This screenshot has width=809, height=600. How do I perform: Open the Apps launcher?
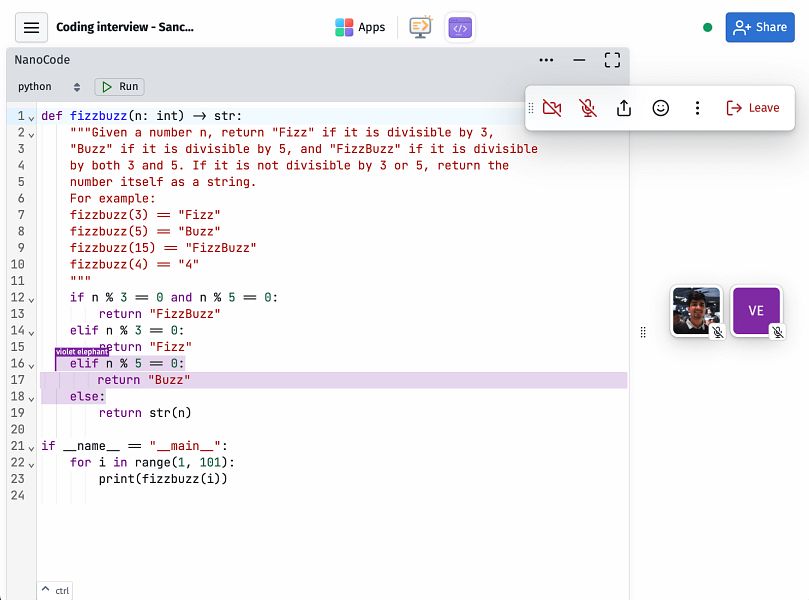coord(360,27)
